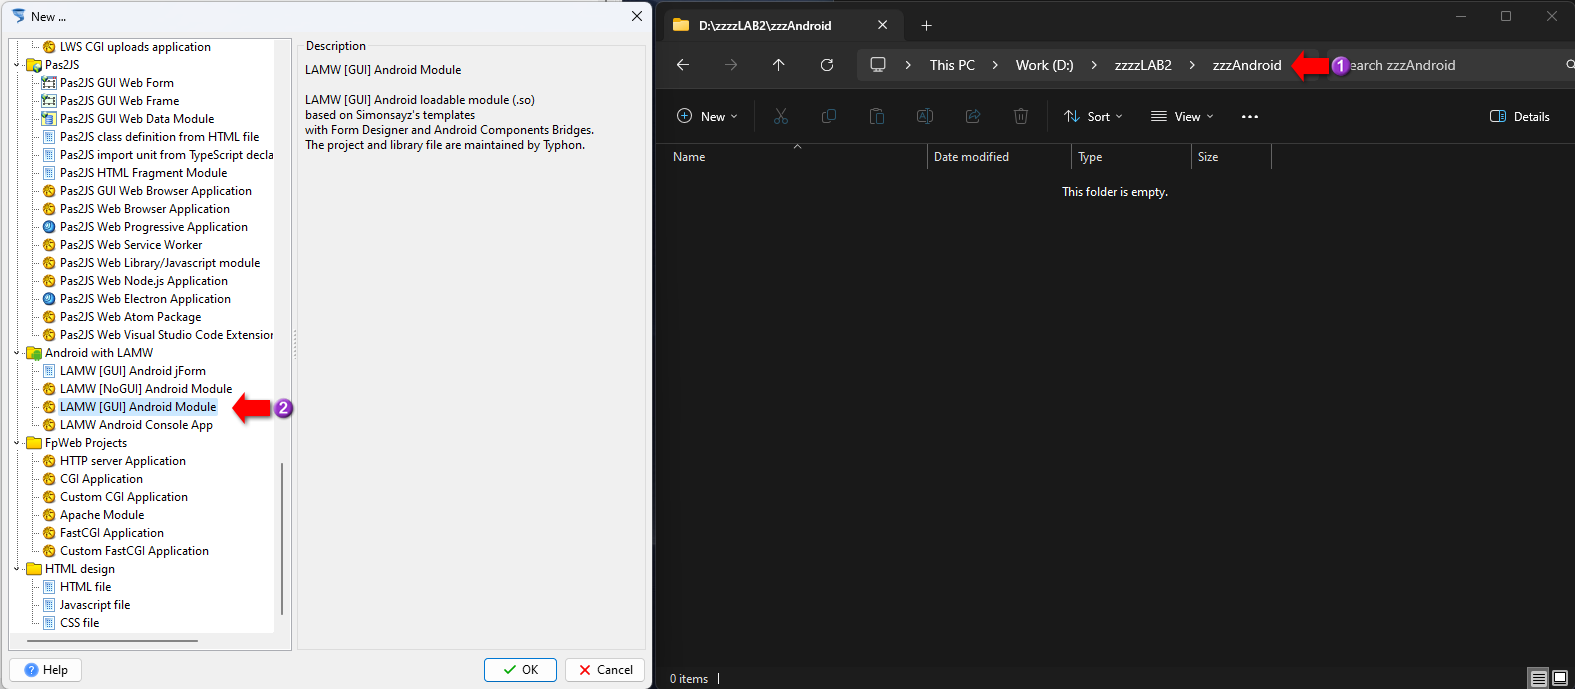The image size is (1575, 689).
Task: Select Pas2JS HTML Fragment Module
Action: click(143, 173)
